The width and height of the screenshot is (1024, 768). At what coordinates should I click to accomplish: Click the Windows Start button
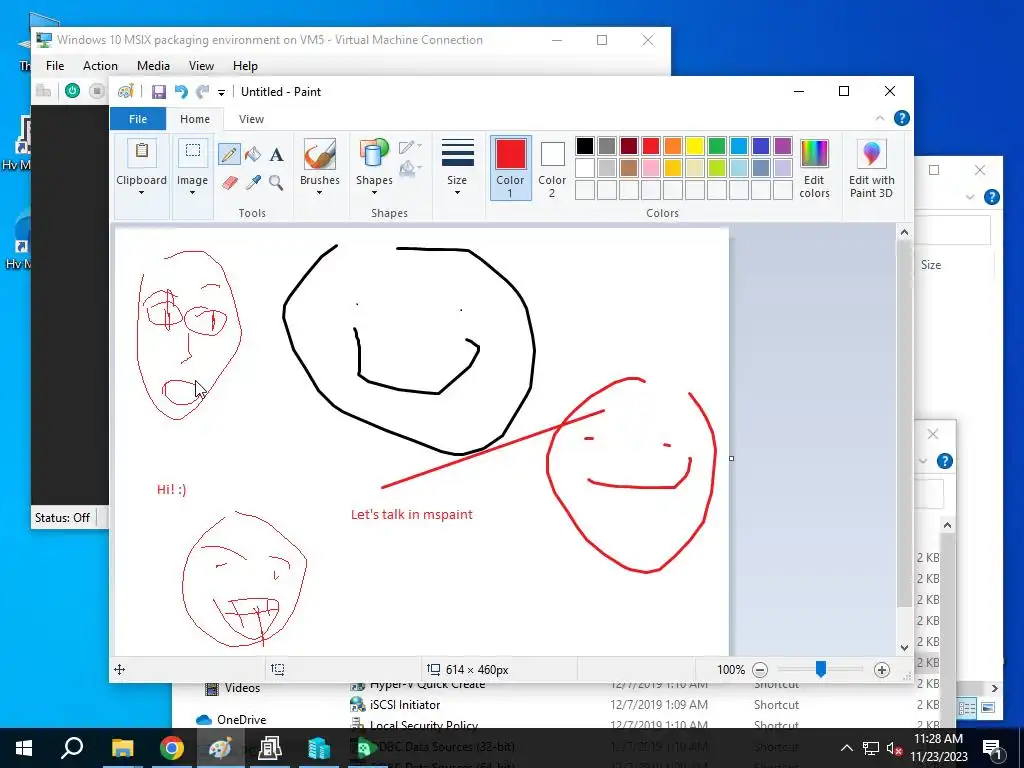click(24, 748)
